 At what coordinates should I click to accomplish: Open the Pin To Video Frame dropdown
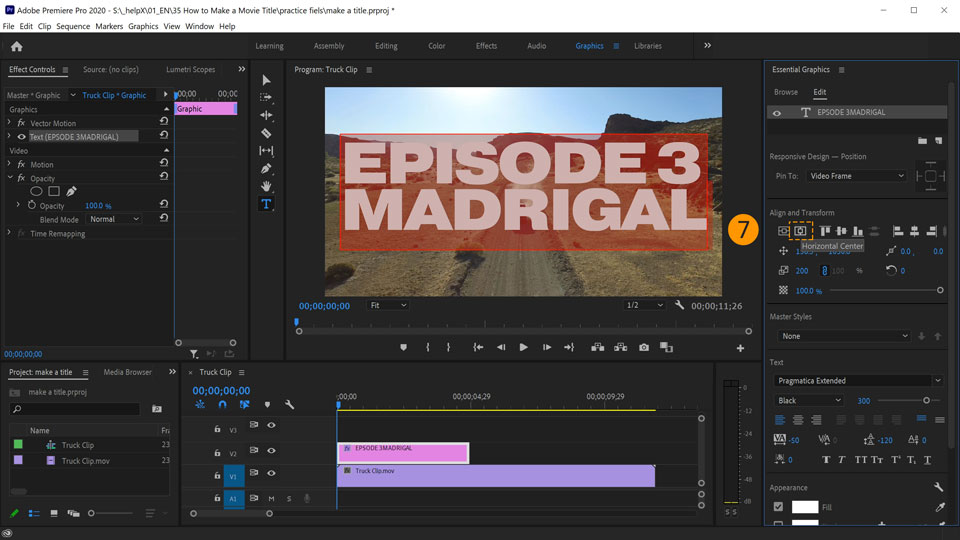click(857, 176)
